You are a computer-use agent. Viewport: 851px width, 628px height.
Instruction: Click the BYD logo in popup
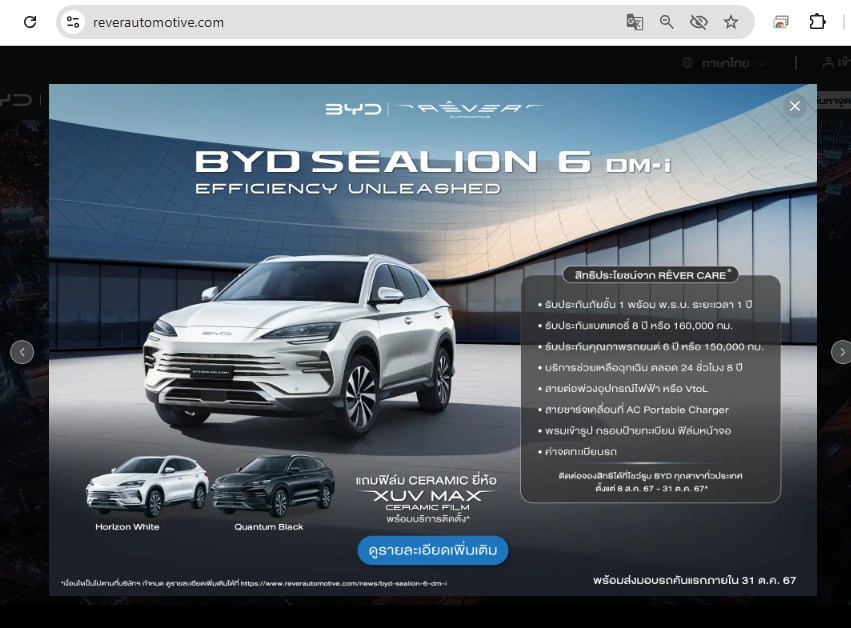[353, 109]
